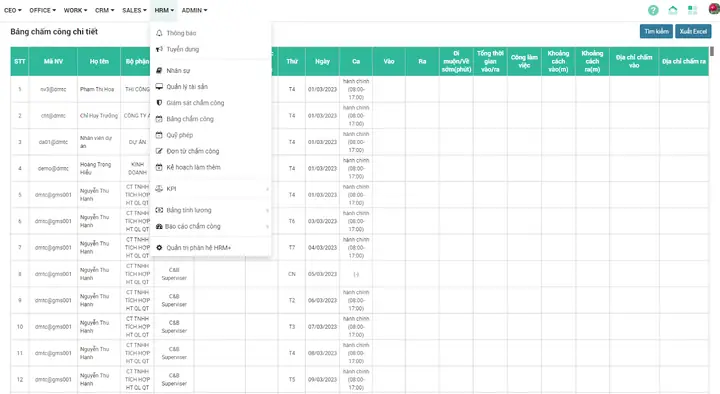The image size is (720, 394).
Task: Expand the WORK dropdown menu
Action: tap(75, 10)
